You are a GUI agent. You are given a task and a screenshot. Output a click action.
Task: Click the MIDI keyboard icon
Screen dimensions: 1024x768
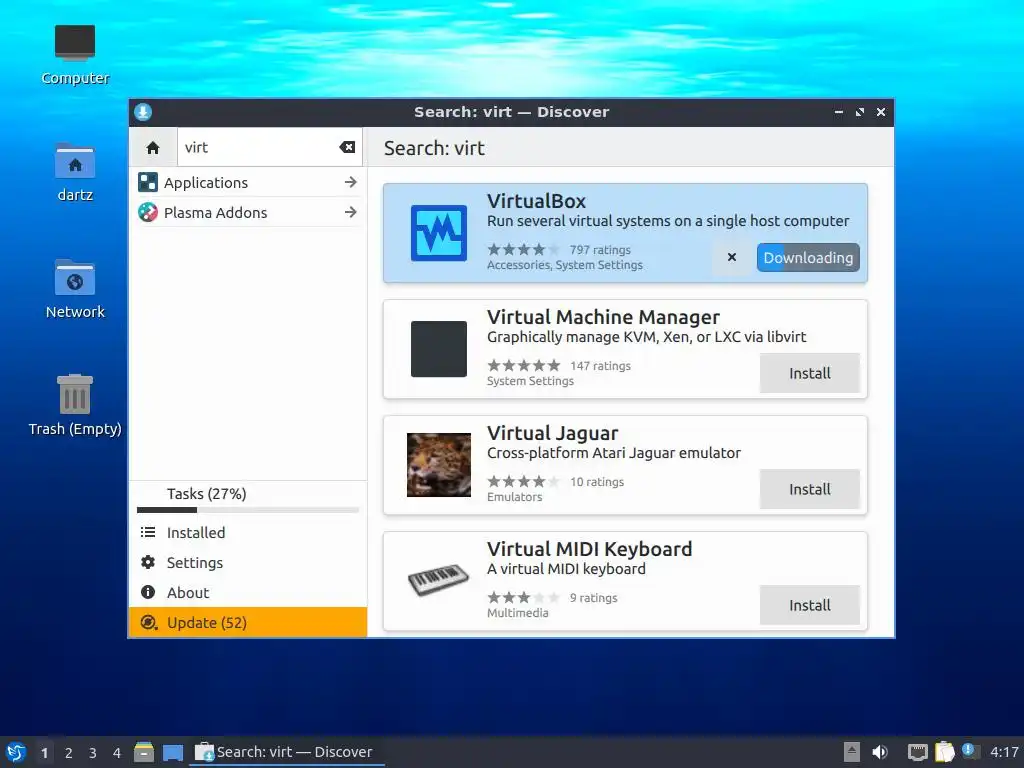pyautogui.click(x=439, y=579)
